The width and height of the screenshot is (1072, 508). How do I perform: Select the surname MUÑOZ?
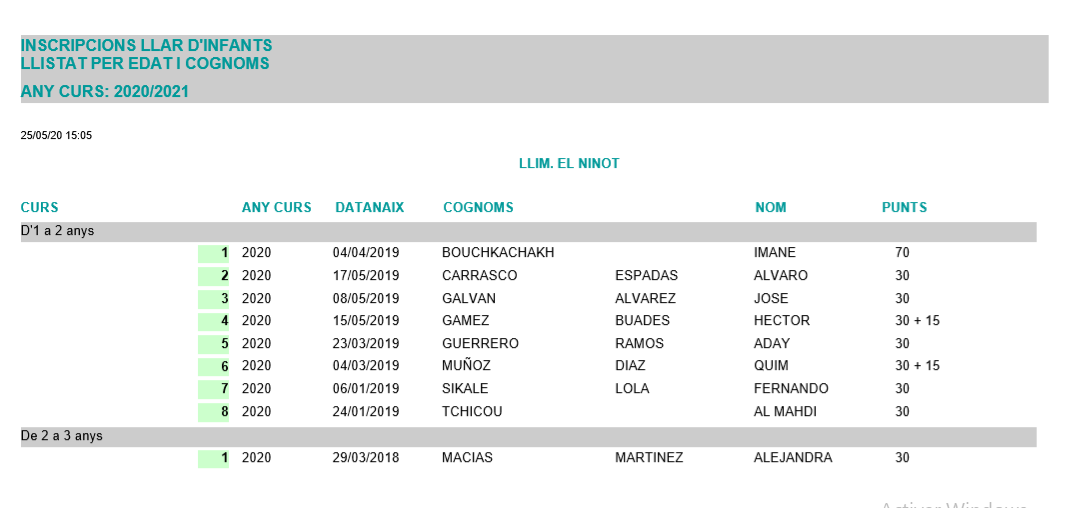[466, 366]
